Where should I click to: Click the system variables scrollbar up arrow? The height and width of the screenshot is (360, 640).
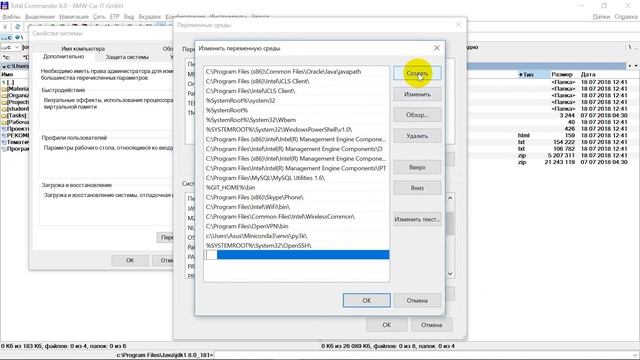pyautogui.click(x=450, y=198)
